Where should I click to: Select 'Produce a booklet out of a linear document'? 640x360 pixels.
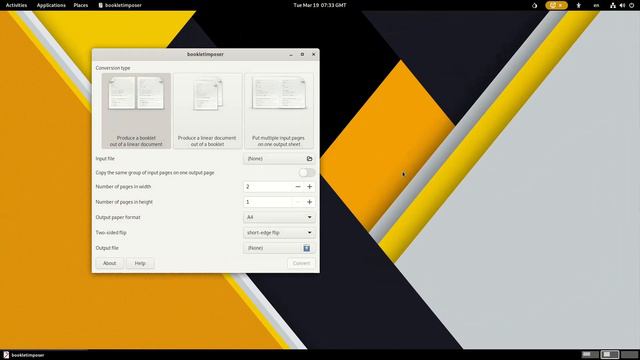point(136,111)
